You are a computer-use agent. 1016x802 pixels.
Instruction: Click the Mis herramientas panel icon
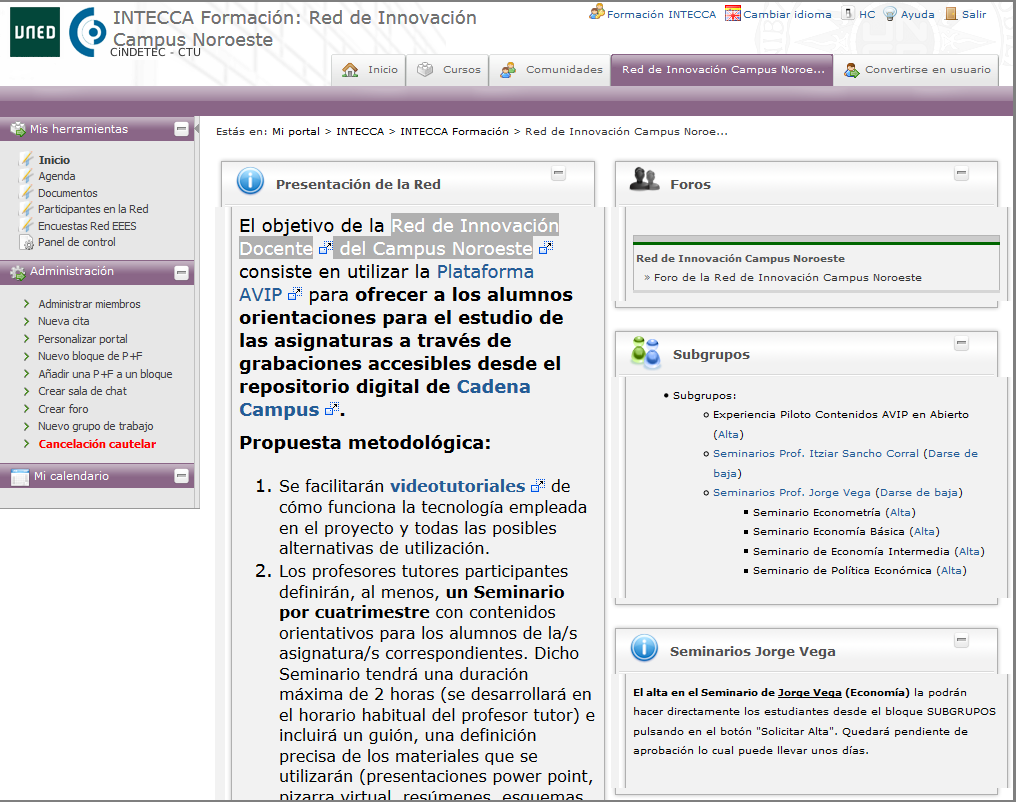click(18, 129)
